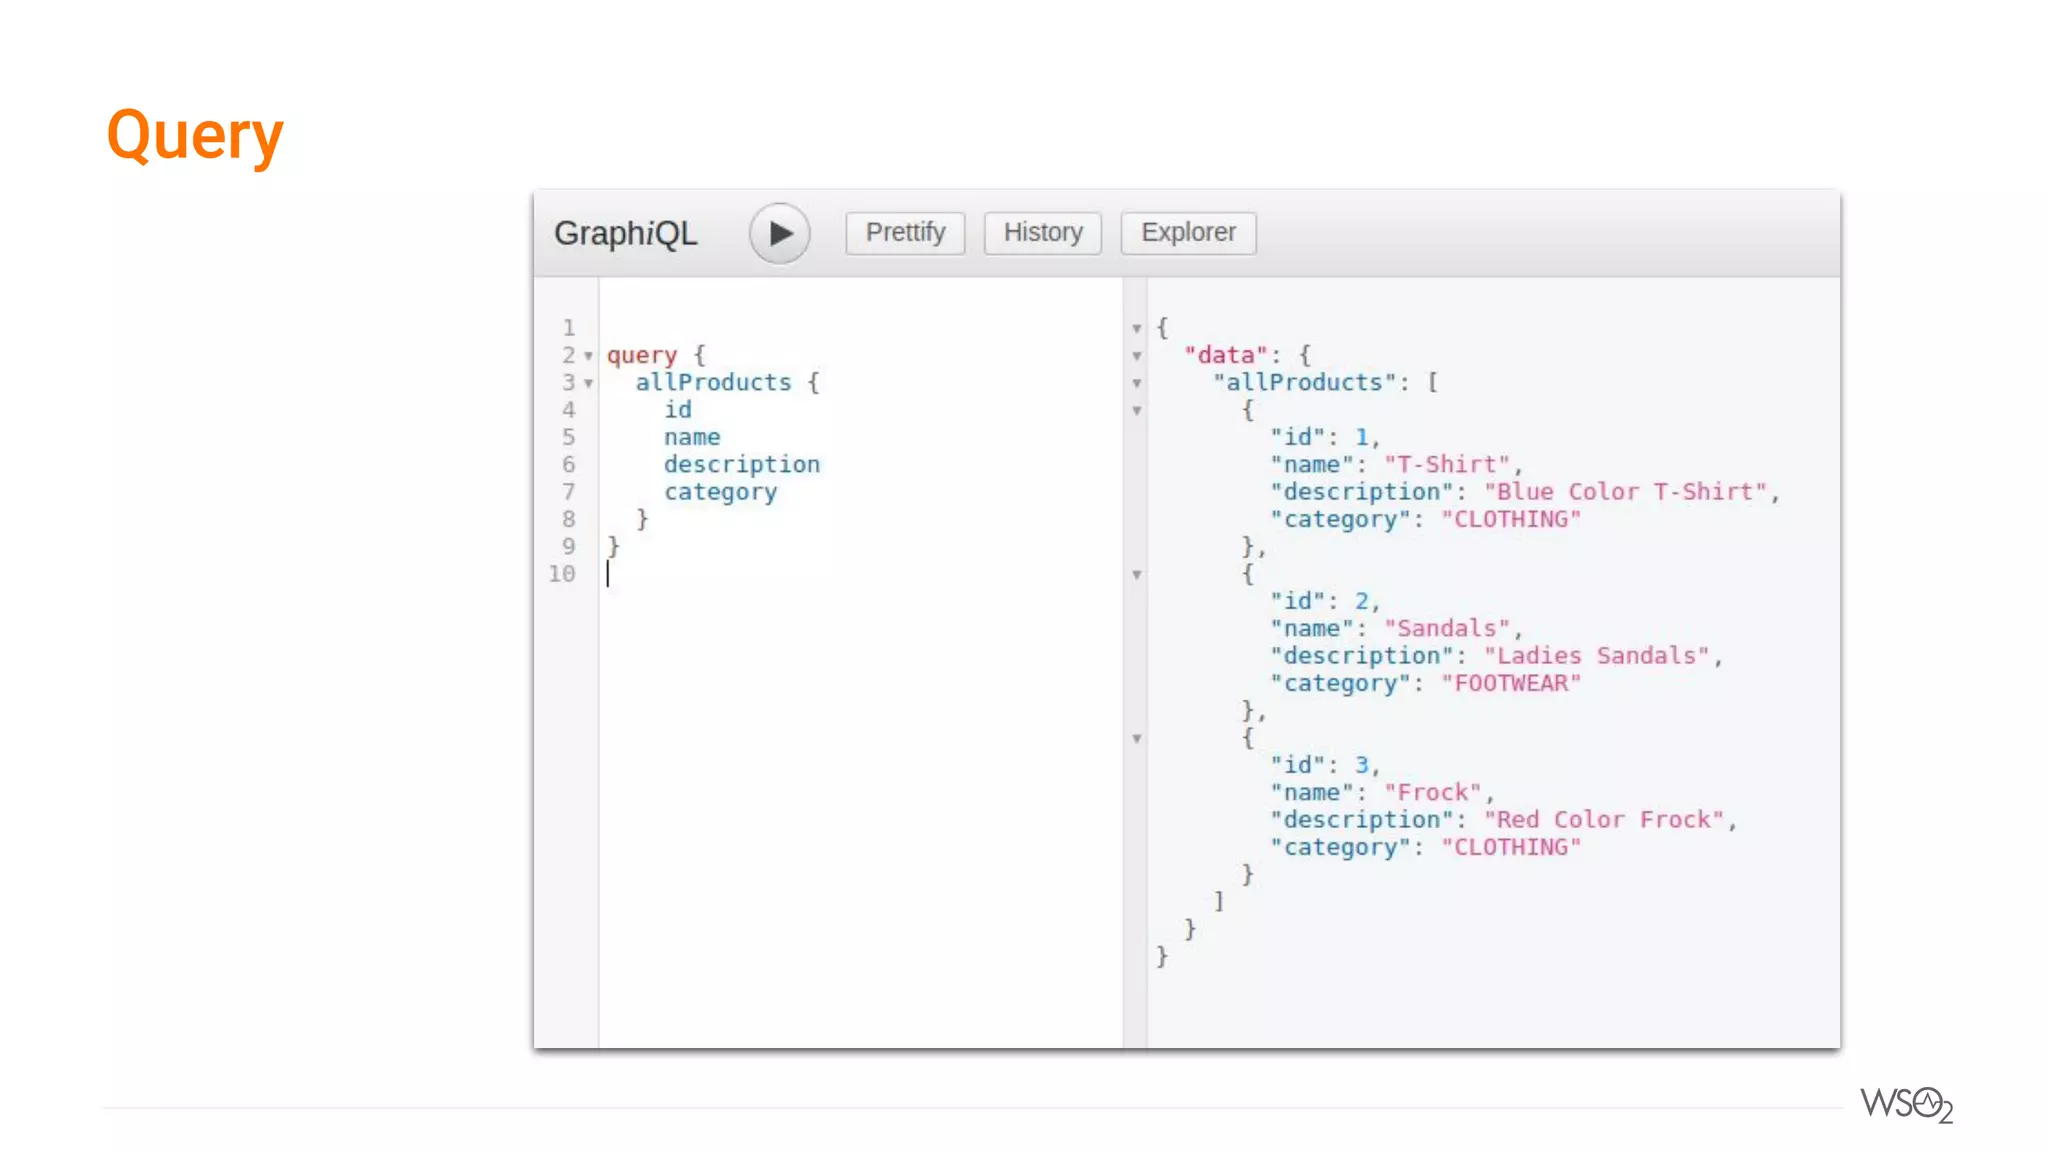
Task: Click the GraphiQL title in the toolbar
Action: [626, 233]
